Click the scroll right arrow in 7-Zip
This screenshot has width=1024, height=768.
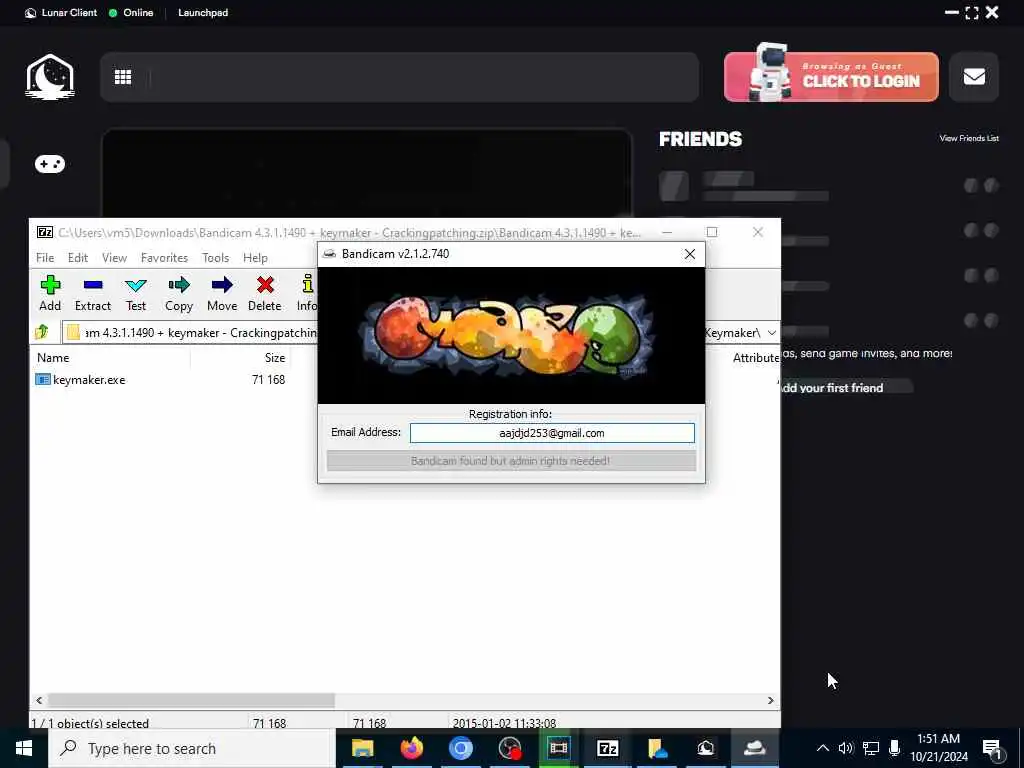(771, 700)
